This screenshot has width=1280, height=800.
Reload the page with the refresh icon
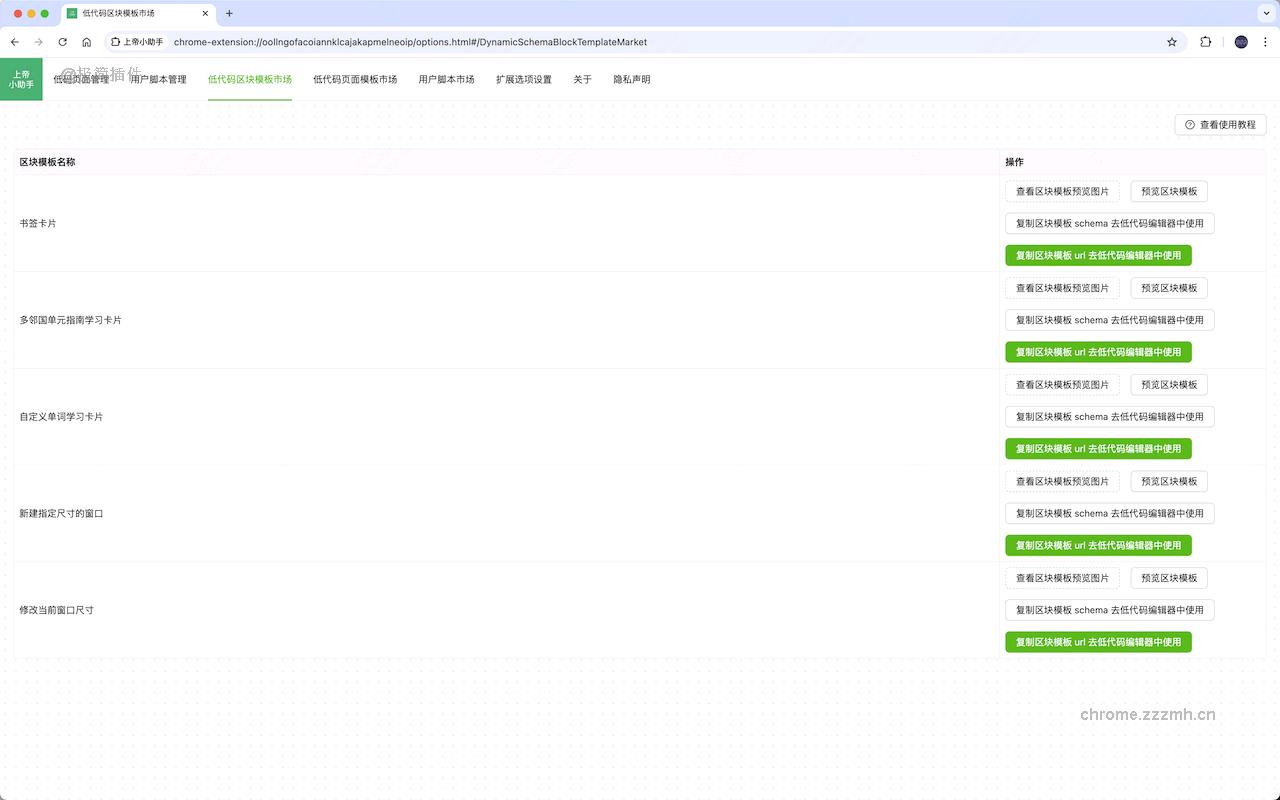point(62,42)
